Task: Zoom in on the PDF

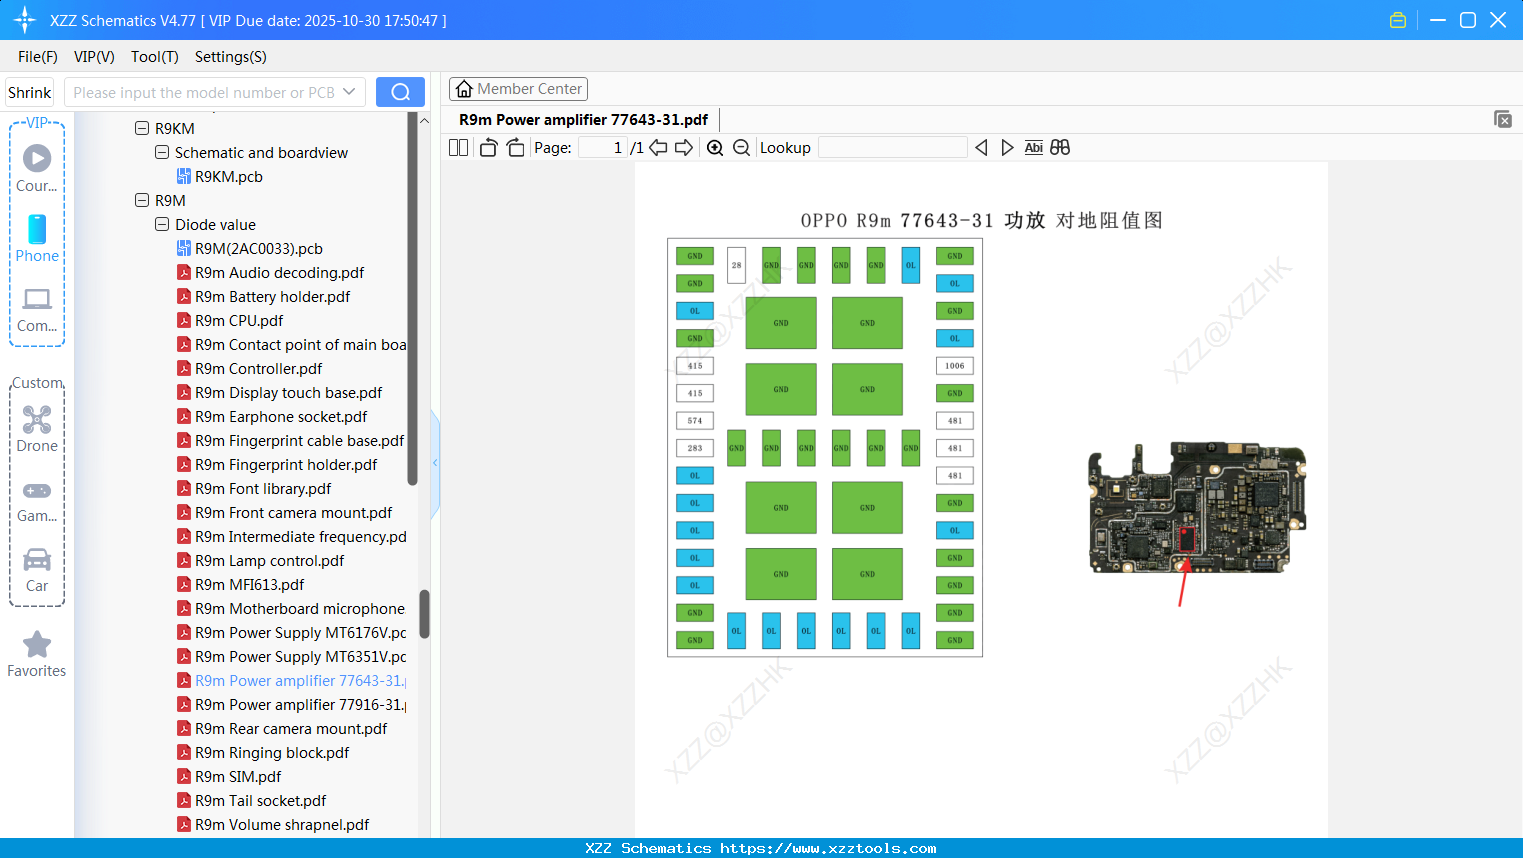Action: click(715, 148)
